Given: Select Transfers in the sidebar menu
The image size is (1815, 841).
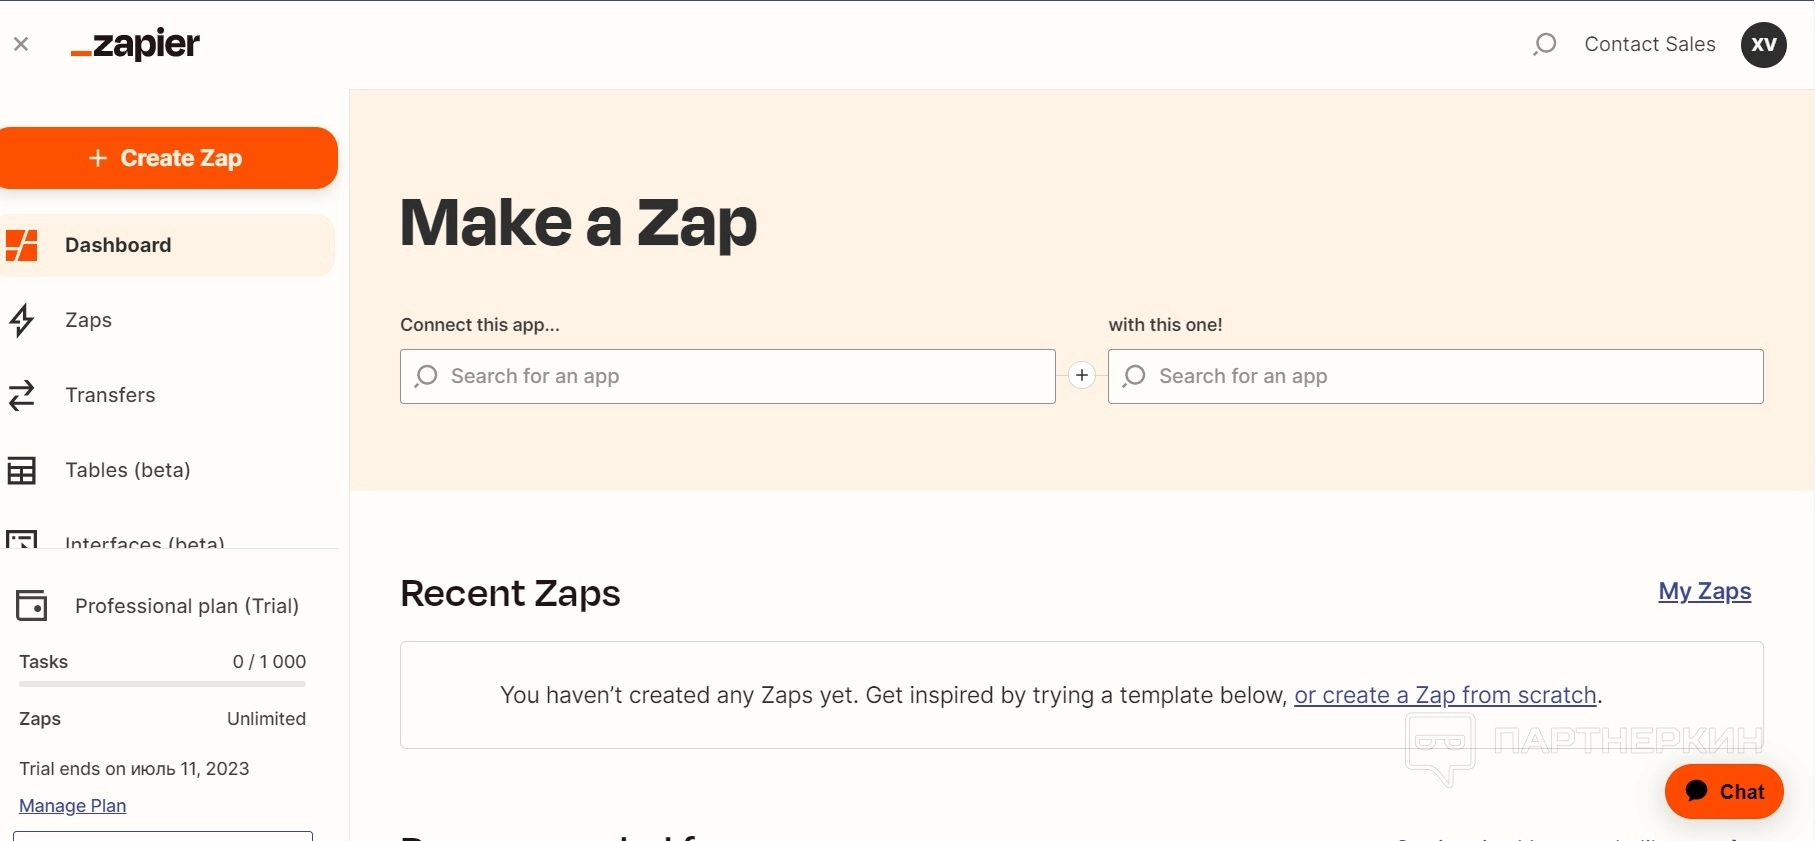Looking at the screenshot, I should 110,395.
